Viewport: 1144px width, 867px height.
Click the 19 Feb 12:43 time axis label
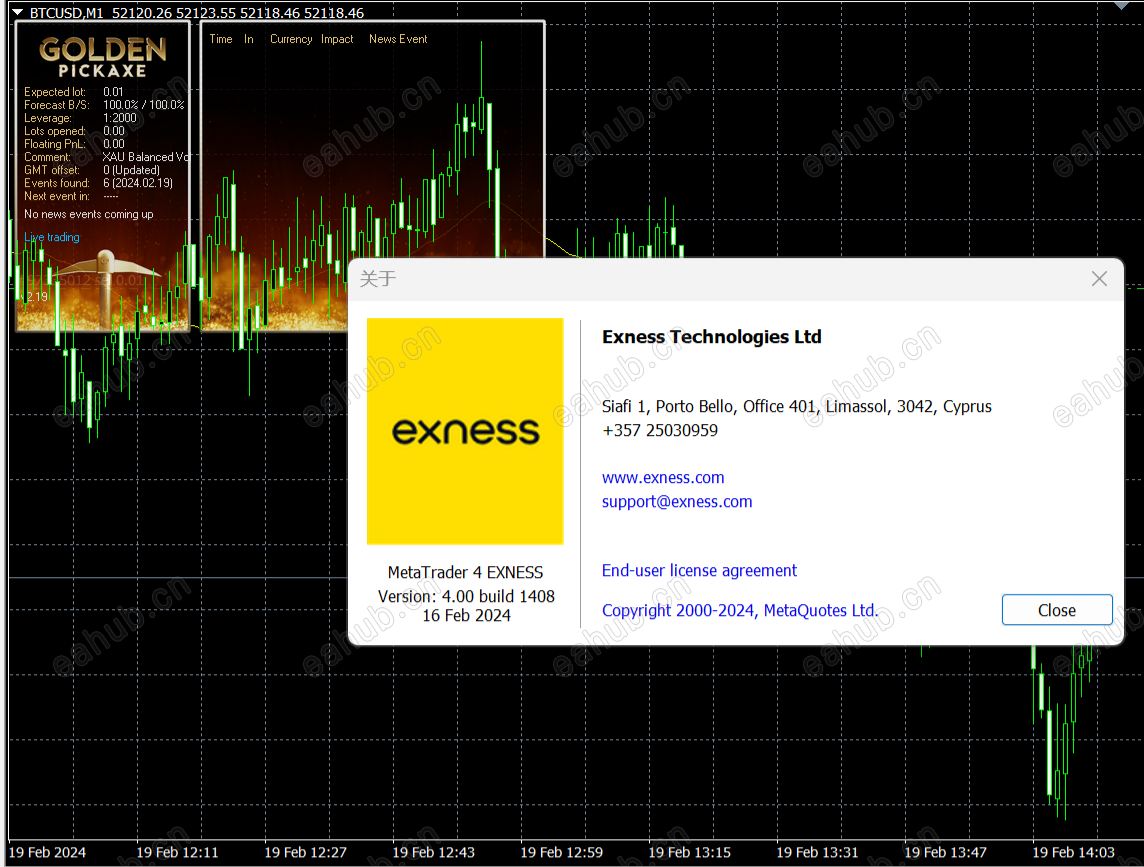tap(433, 852)
